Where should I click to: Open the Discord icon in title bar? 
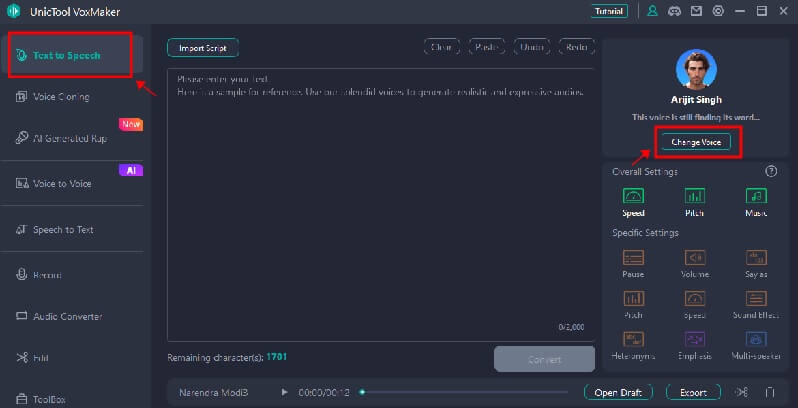[674, 11]
